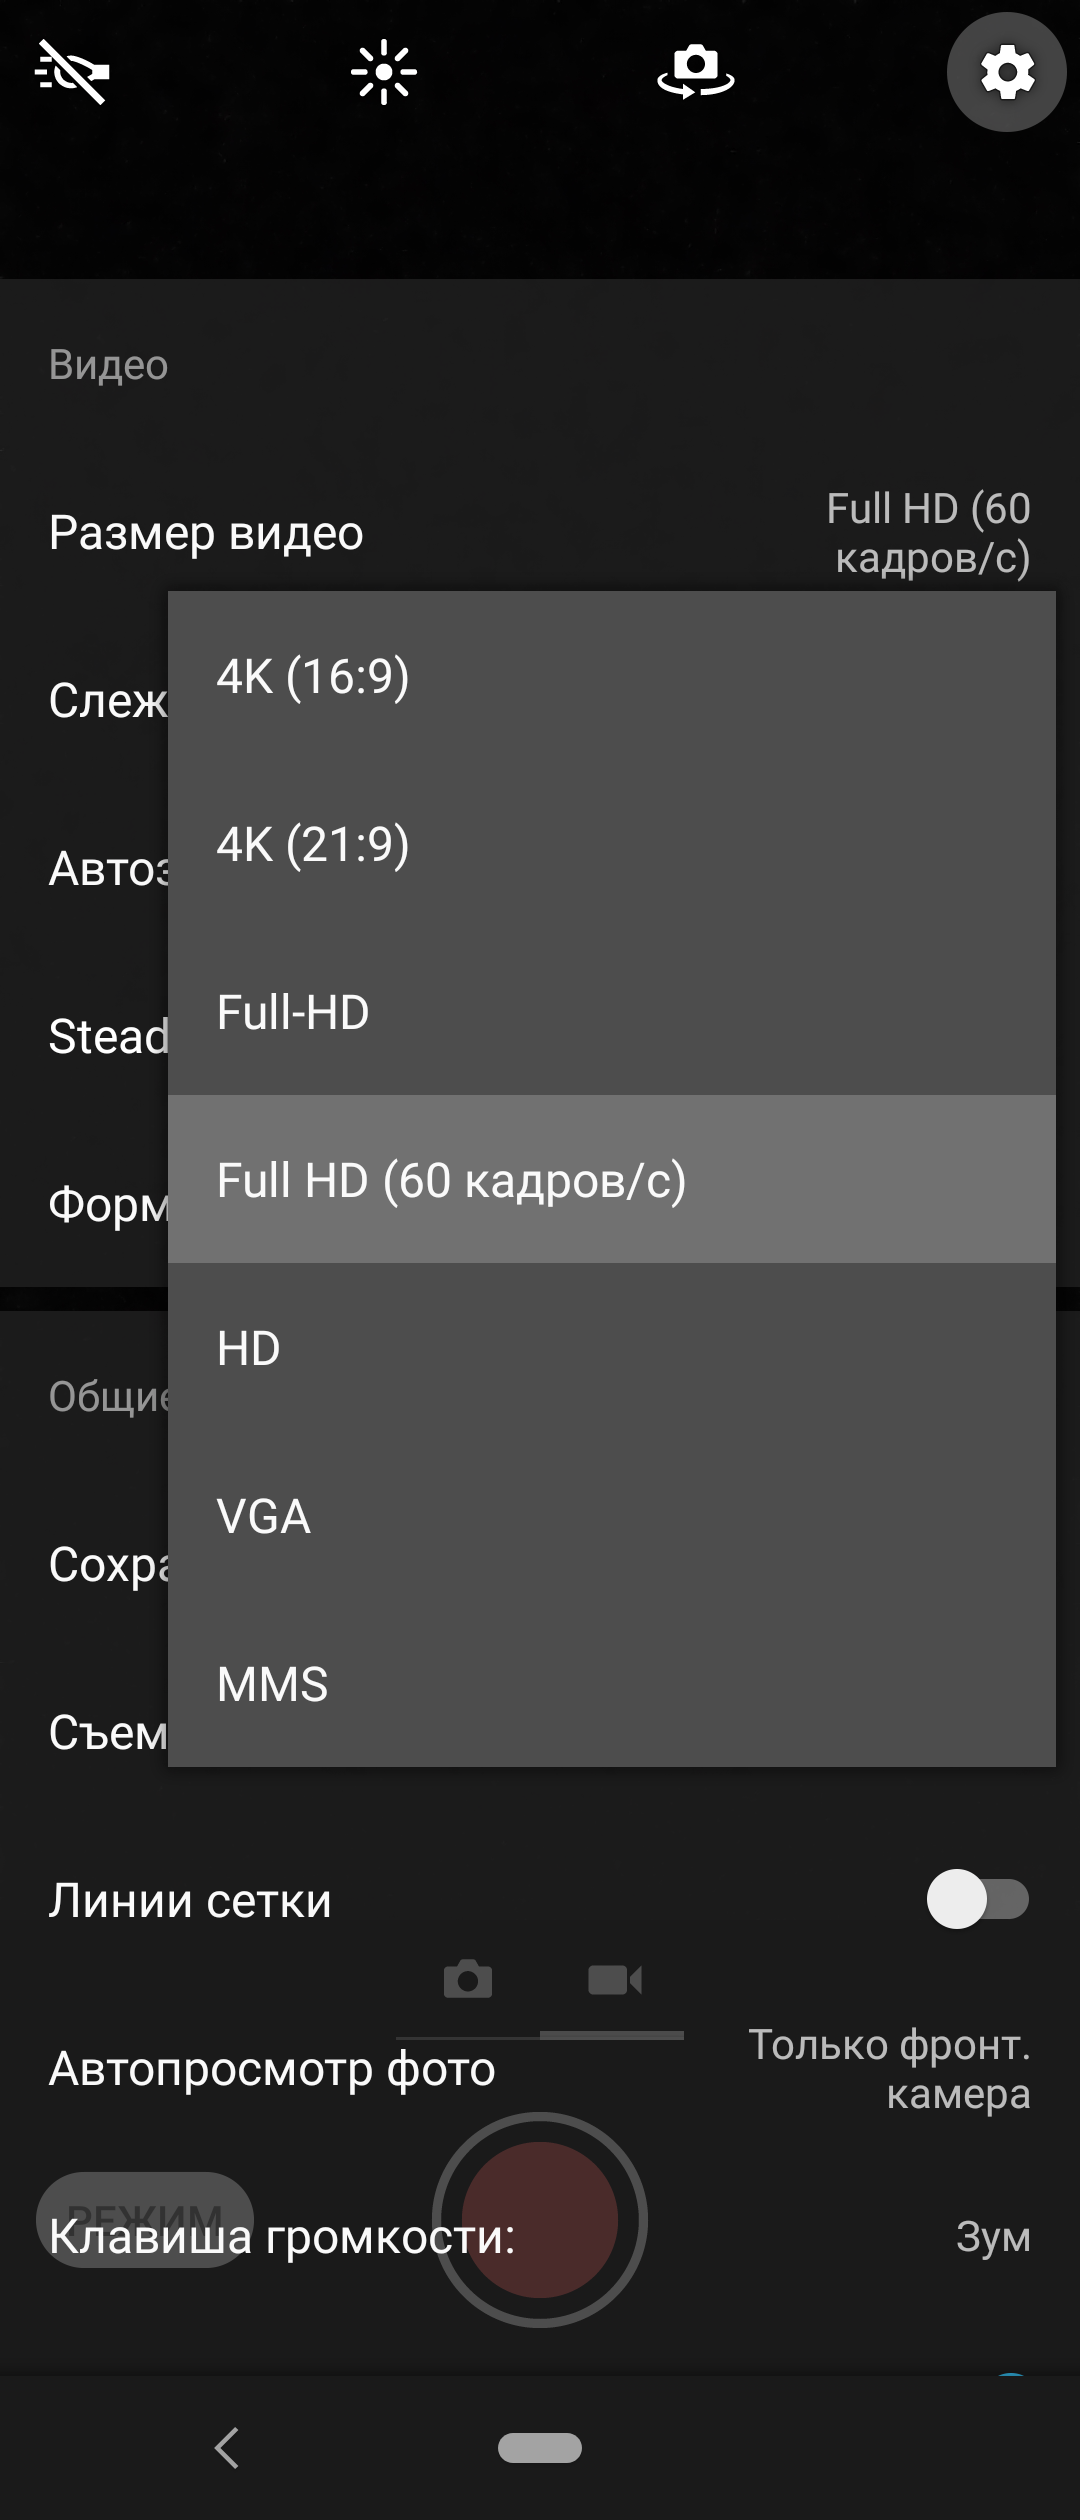The height and width of the screenshot is (2520, 1080).
Task: Change Клавиша громкости setting
Action: pyautogui.click(x=540, y=2236)
